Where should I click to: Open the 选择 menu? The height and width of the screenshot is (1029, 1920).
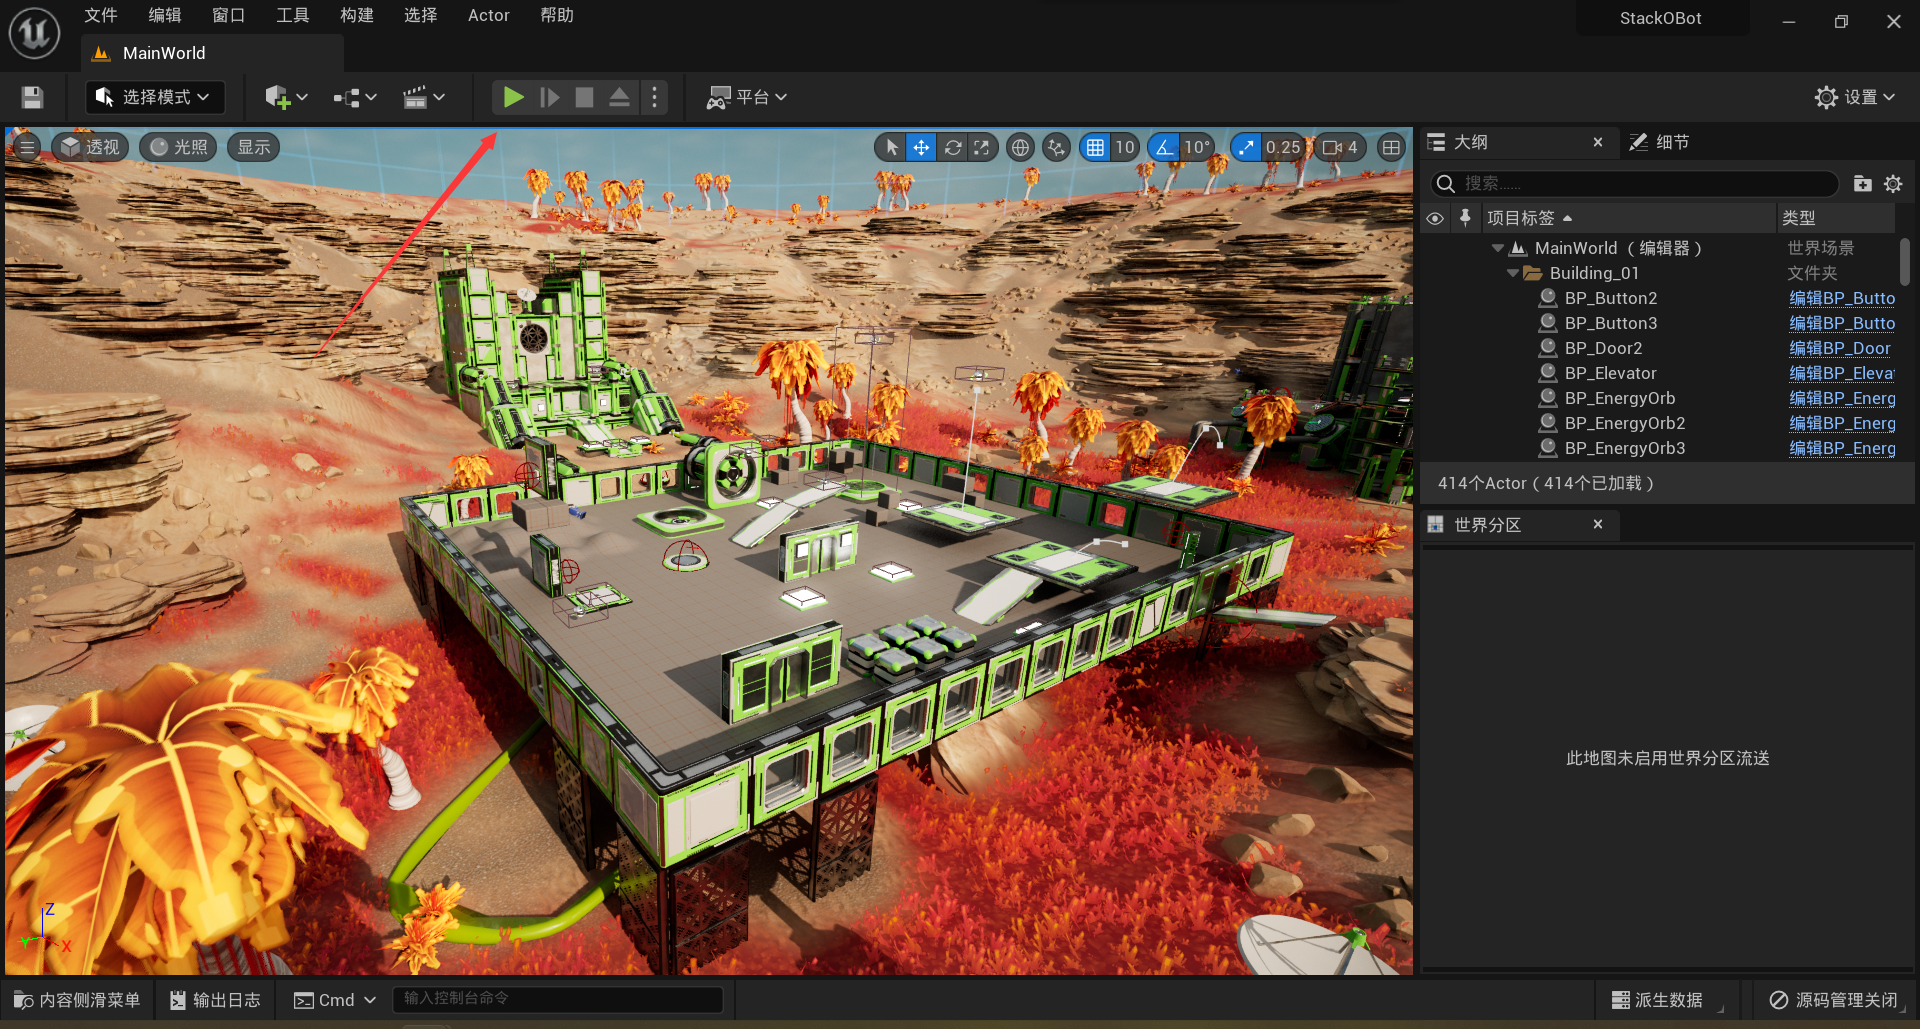coord(420,15)
